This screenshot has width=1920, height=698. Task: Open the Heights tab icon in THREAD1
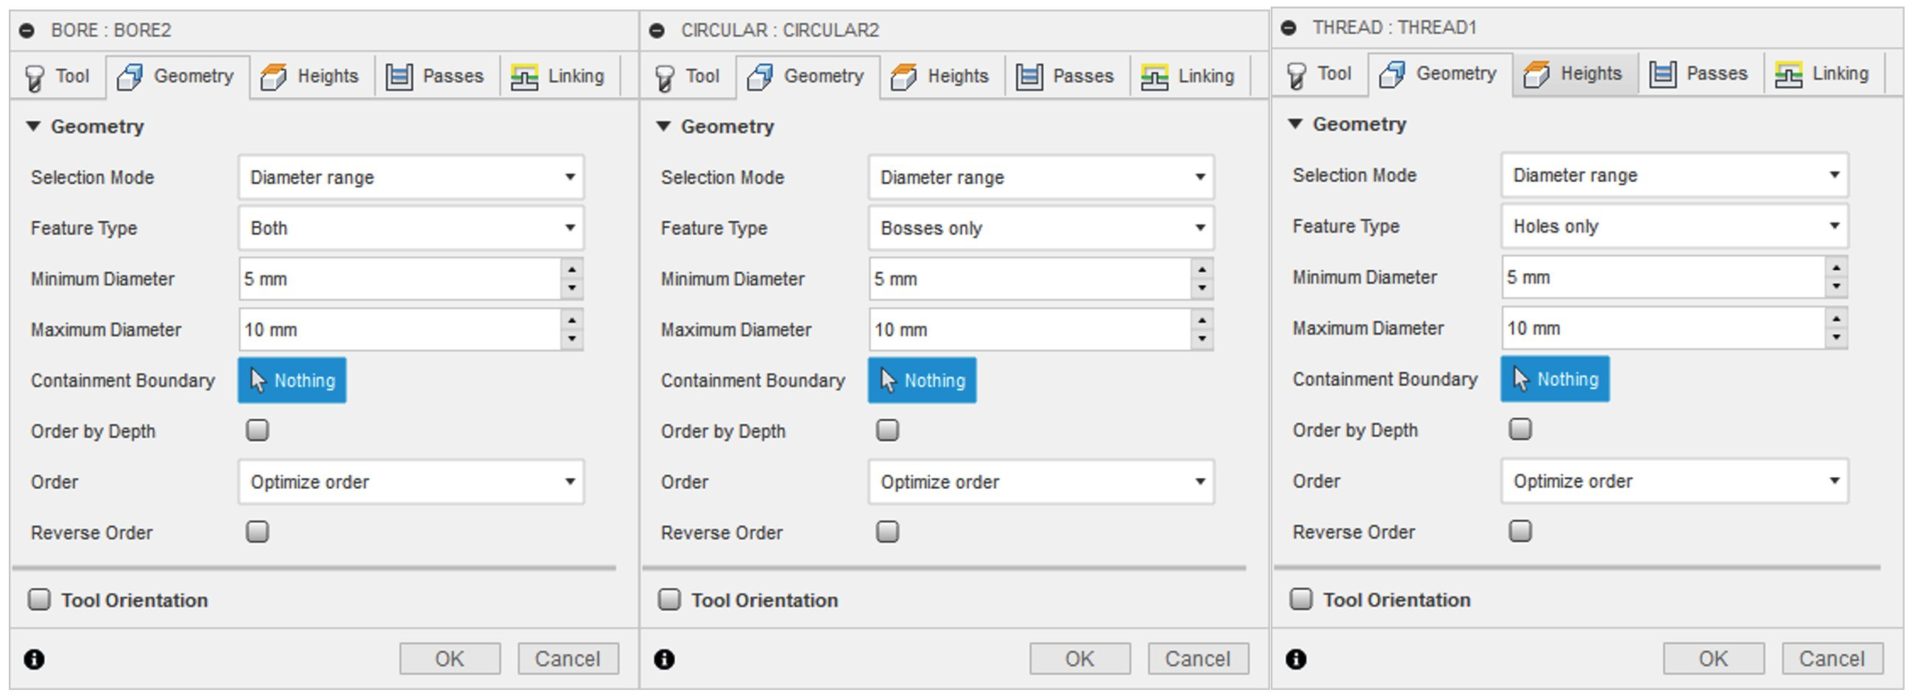1536,74
